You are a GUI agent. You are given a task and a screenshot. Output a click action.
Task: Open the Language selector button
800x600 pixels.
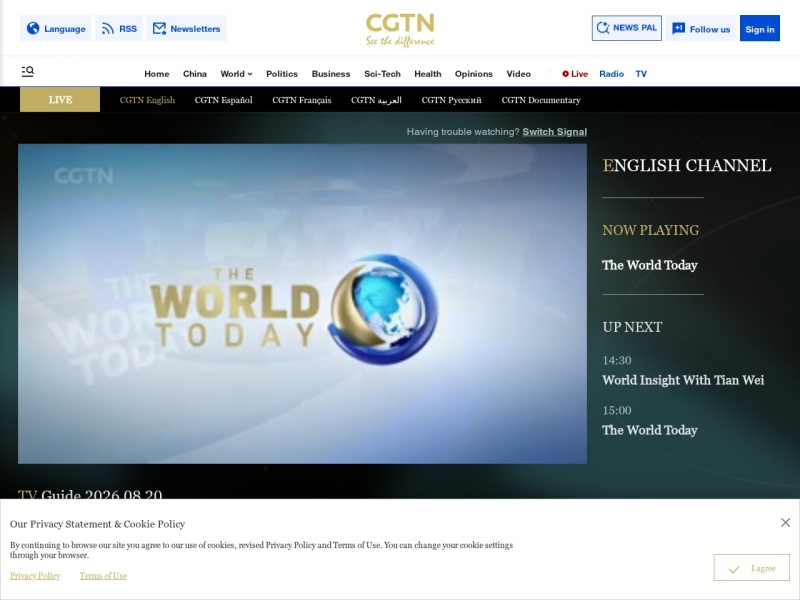pyautogui.click(x=56, y=29)
